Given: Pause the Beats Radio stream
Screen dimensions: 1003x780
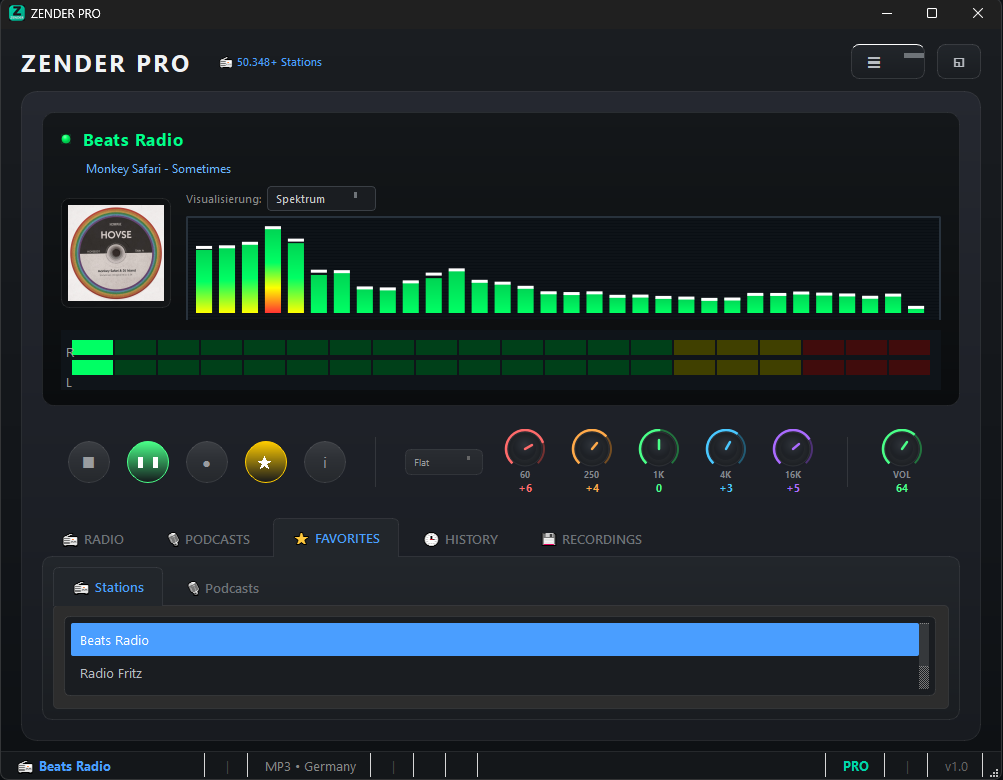Looking at the screenshot, I should click(148, 463).
